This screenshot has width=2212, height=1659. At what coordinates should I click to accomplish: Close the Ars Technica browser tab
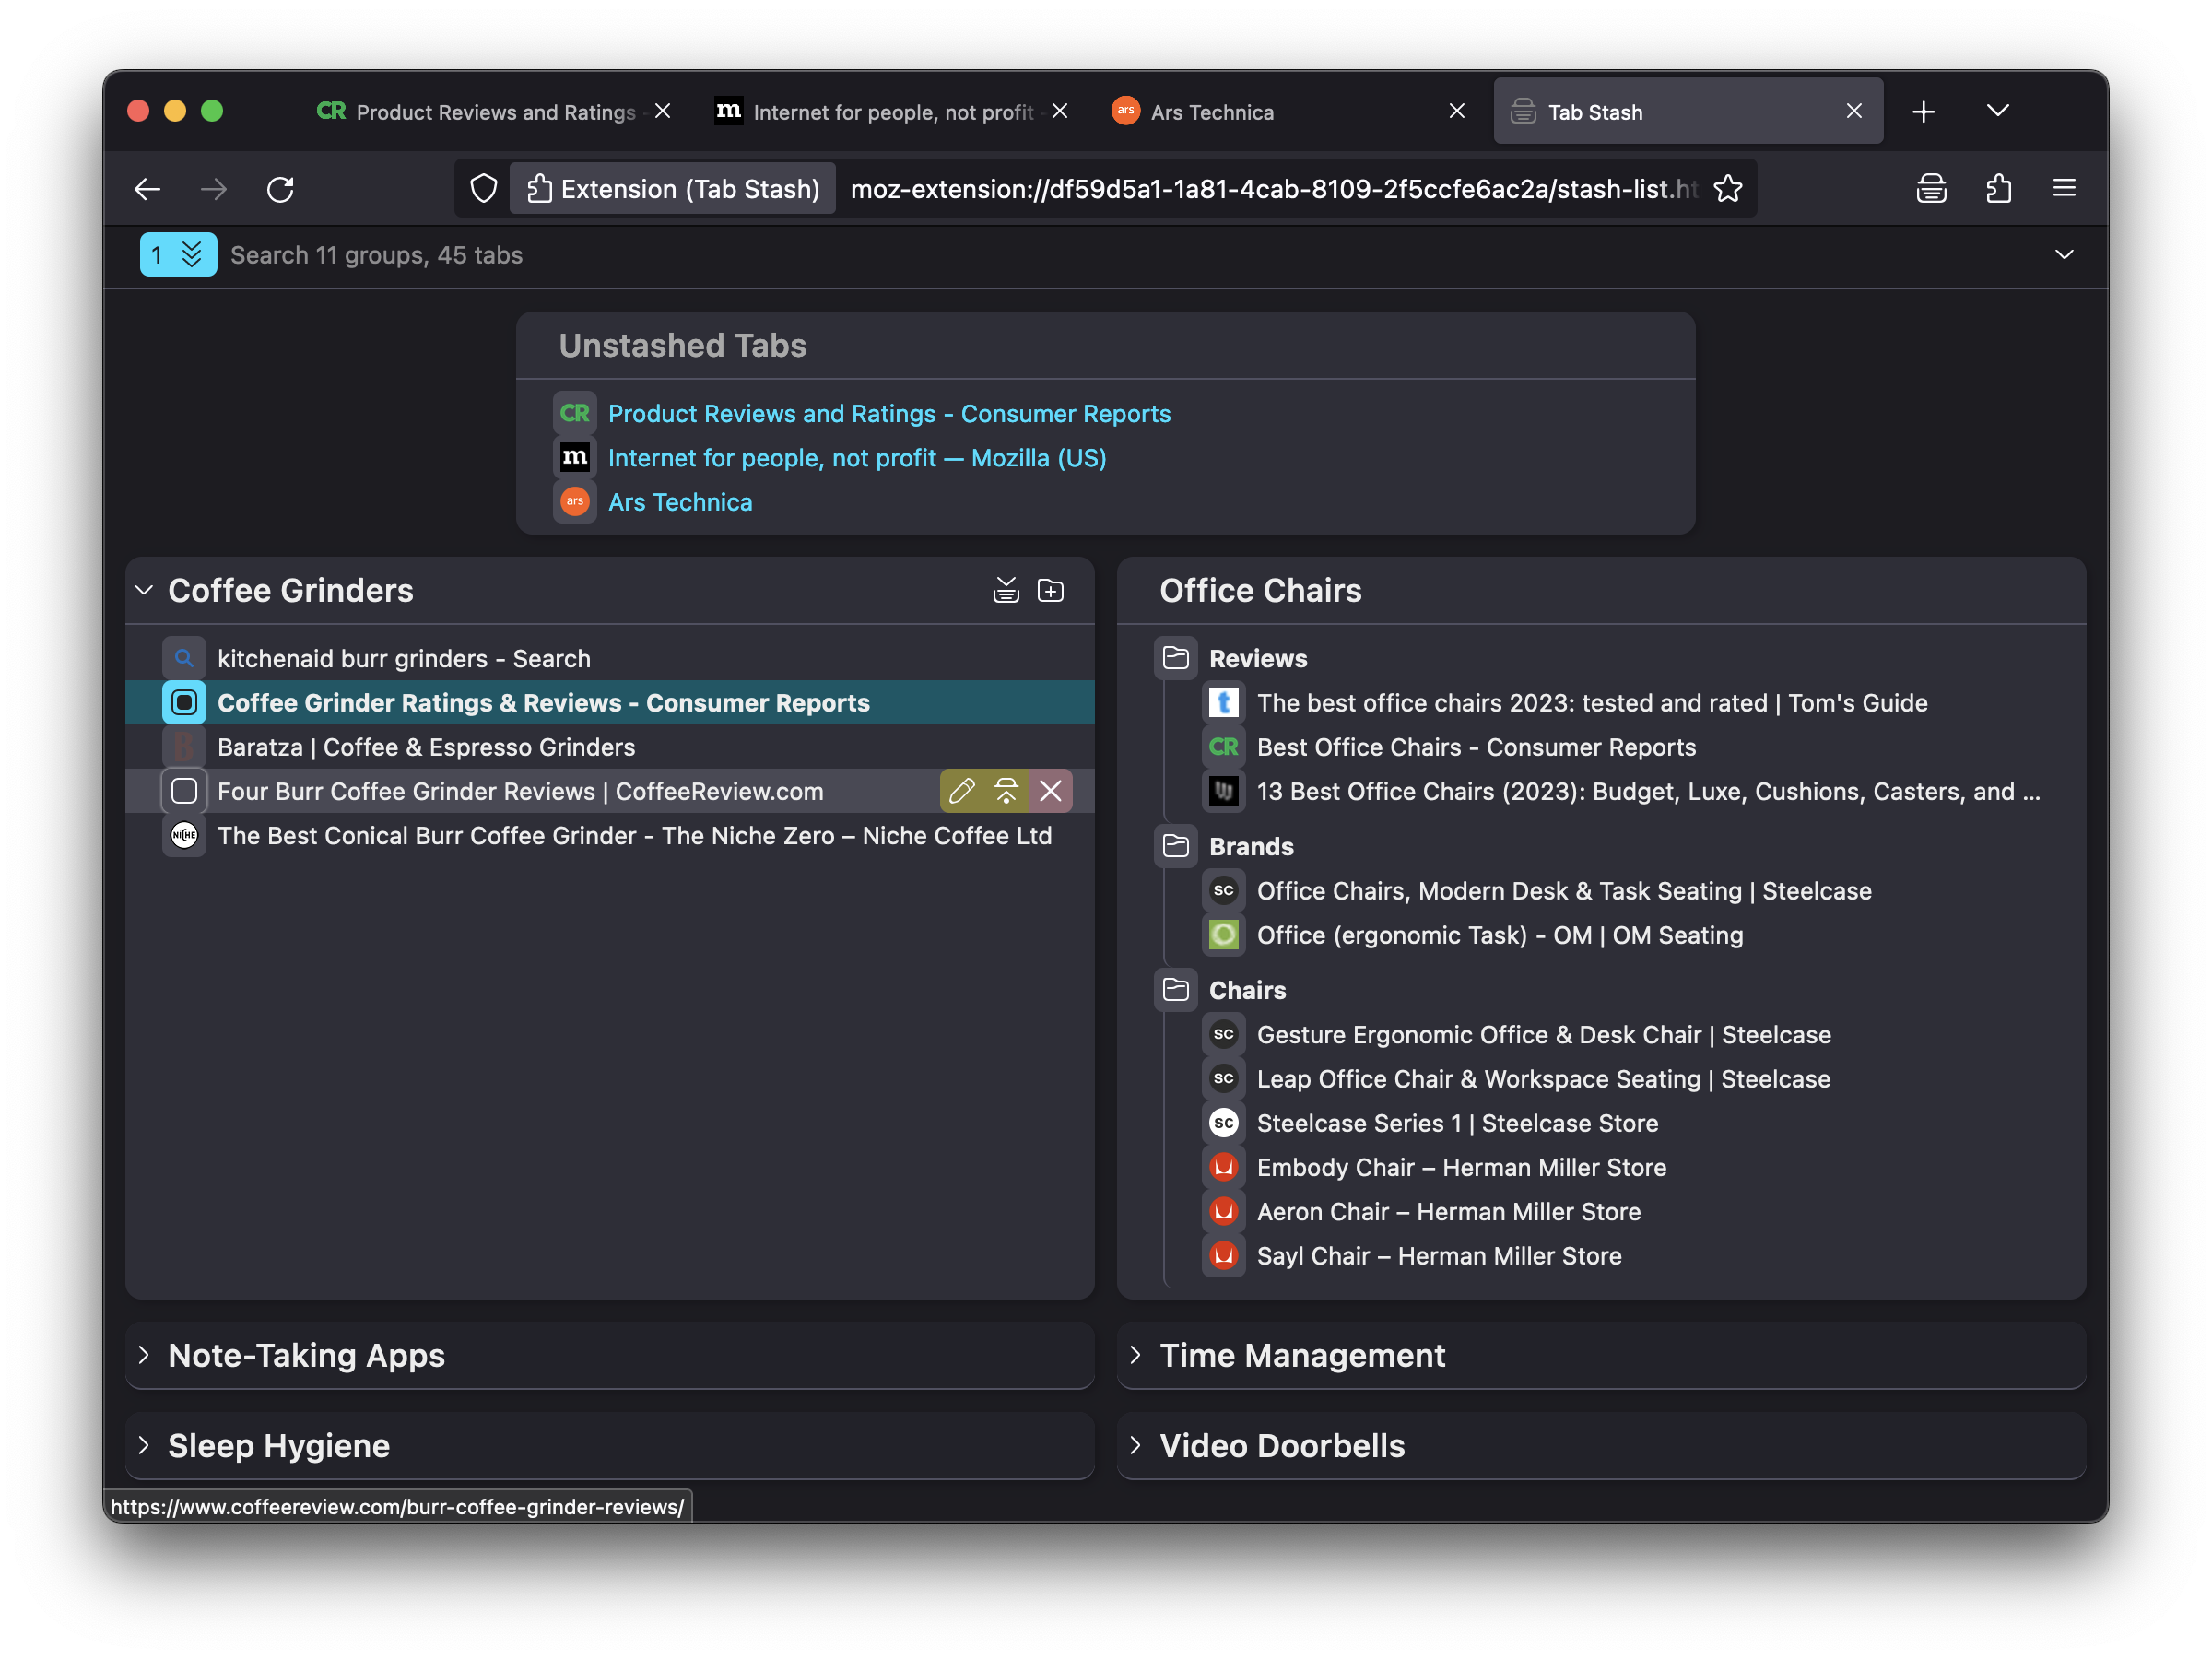pos(1457,111)
